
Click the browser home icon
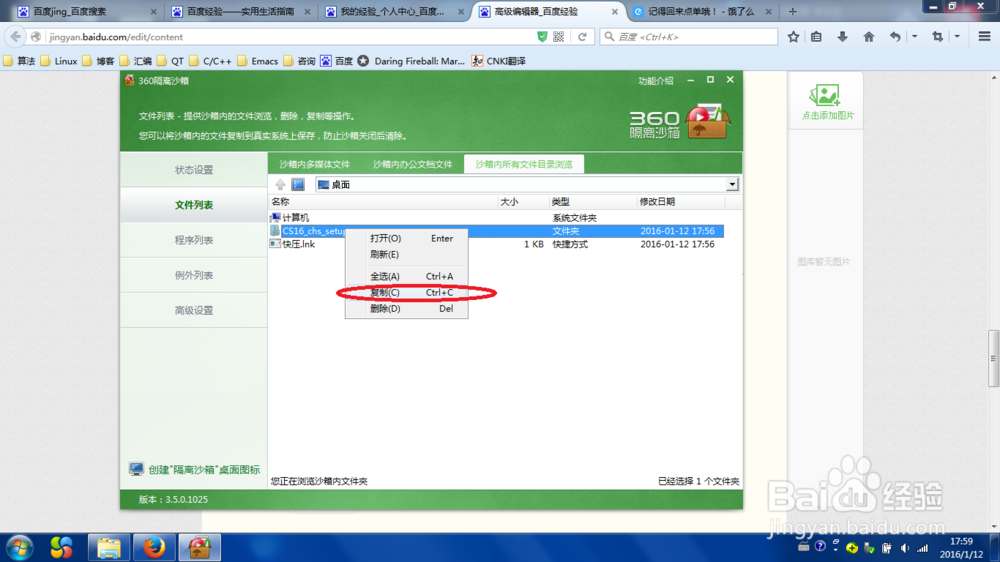coord(869,37)
